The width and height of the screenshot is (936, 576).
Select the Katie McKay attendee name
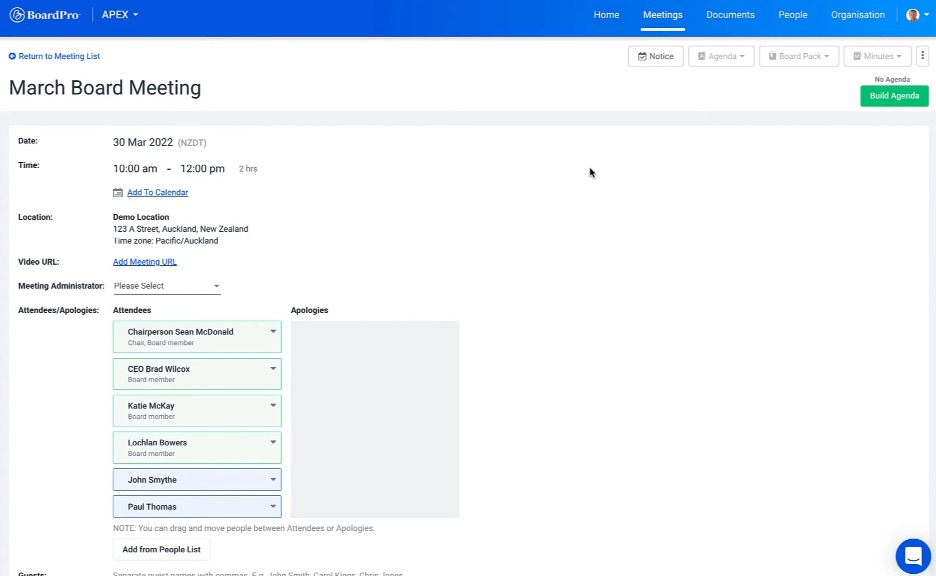point(151,406)
